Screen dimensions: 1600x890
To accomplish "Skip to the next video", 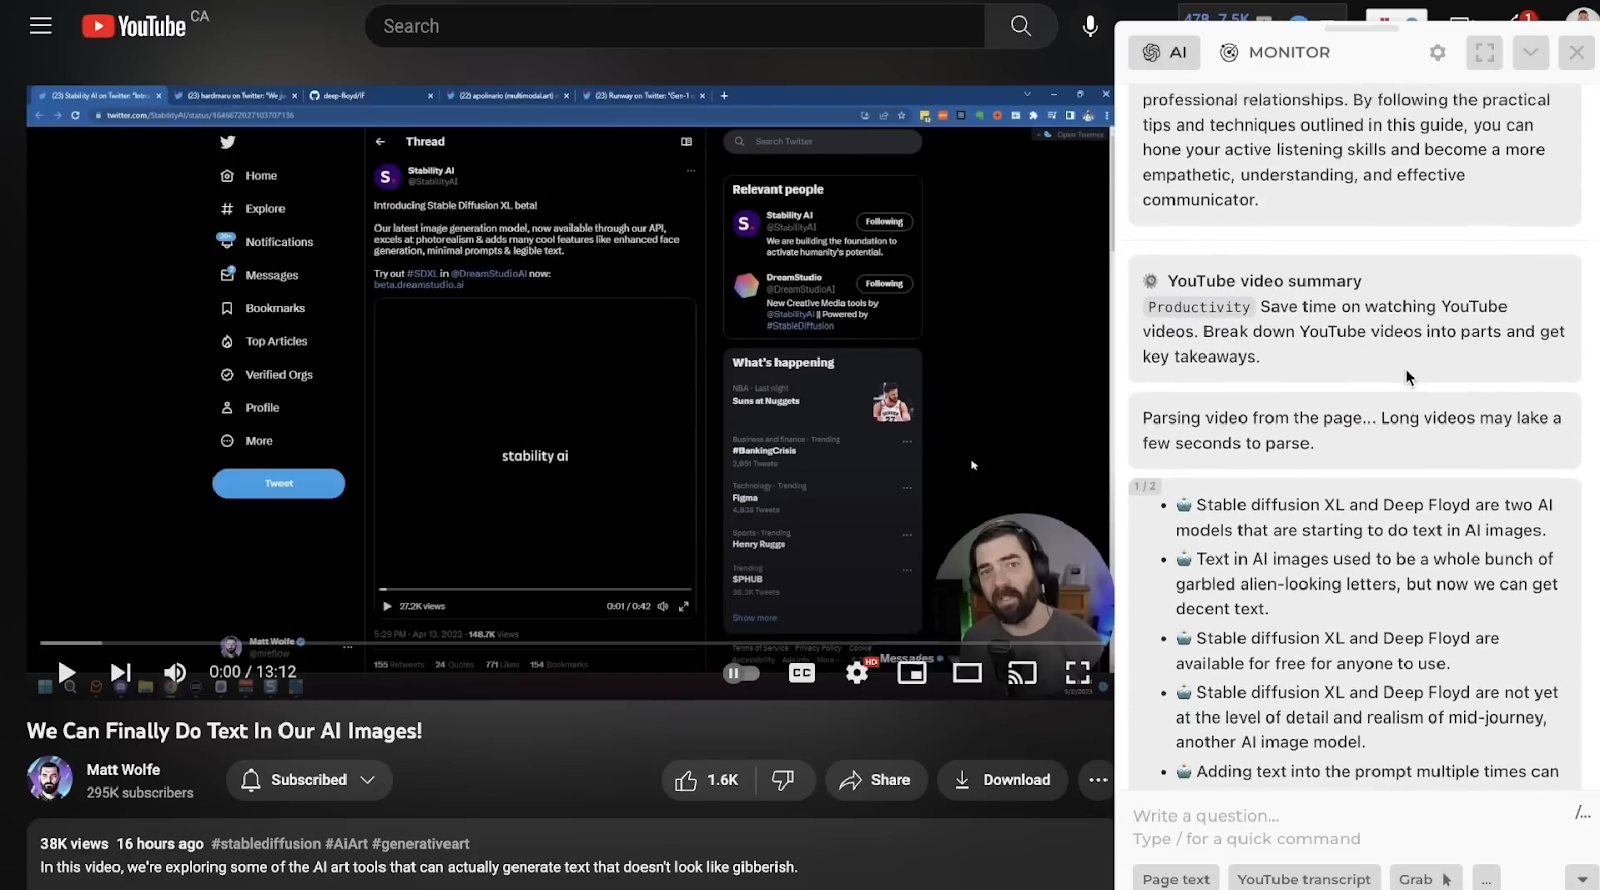I will pos(120,672).
